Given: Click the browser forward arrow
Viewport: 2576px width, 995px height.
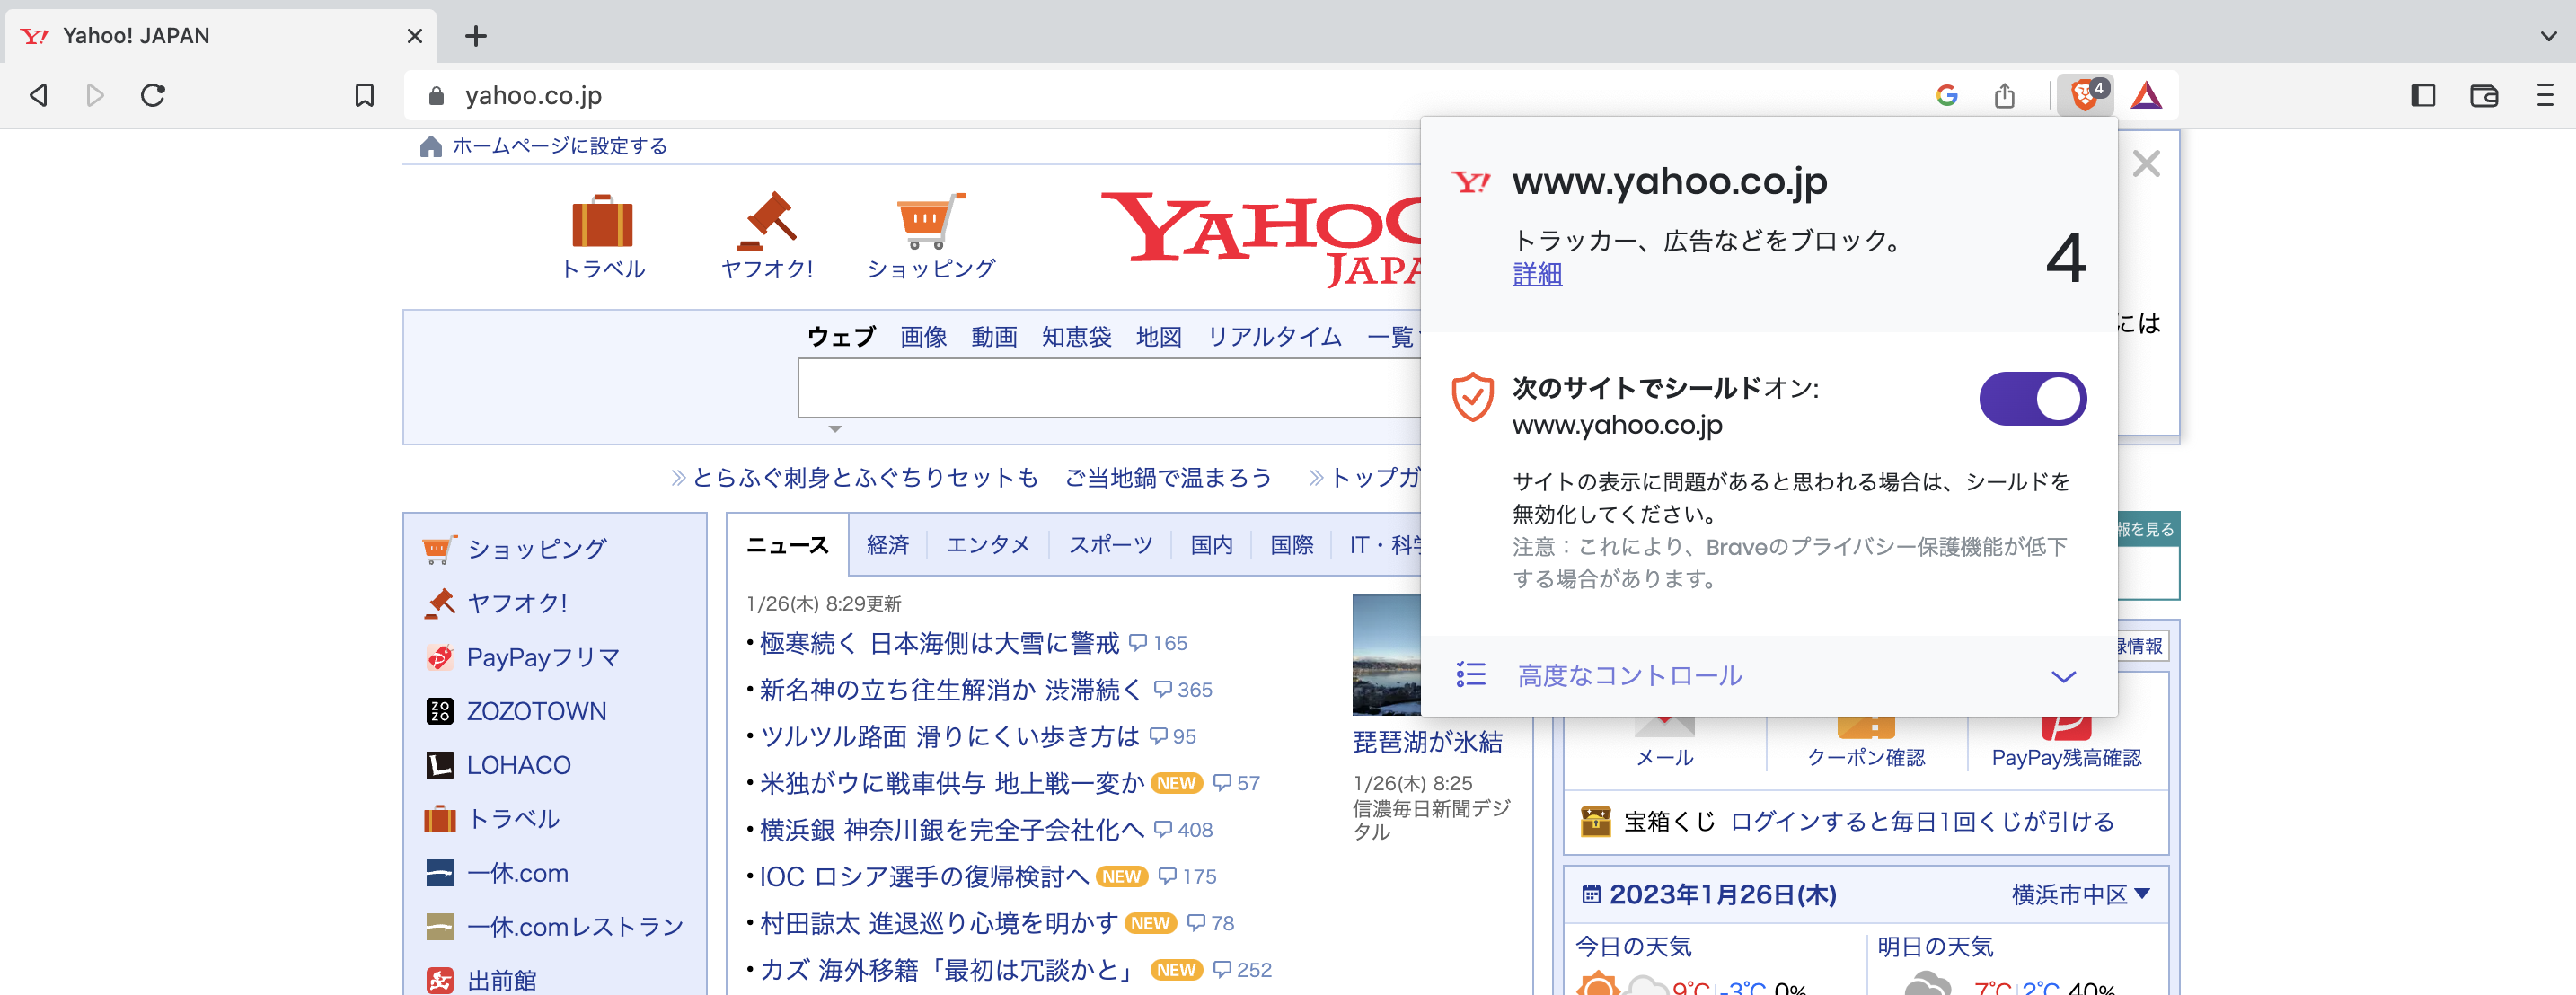Looking at the screenshot, I should pyautogui.click(x=95, y=96).
